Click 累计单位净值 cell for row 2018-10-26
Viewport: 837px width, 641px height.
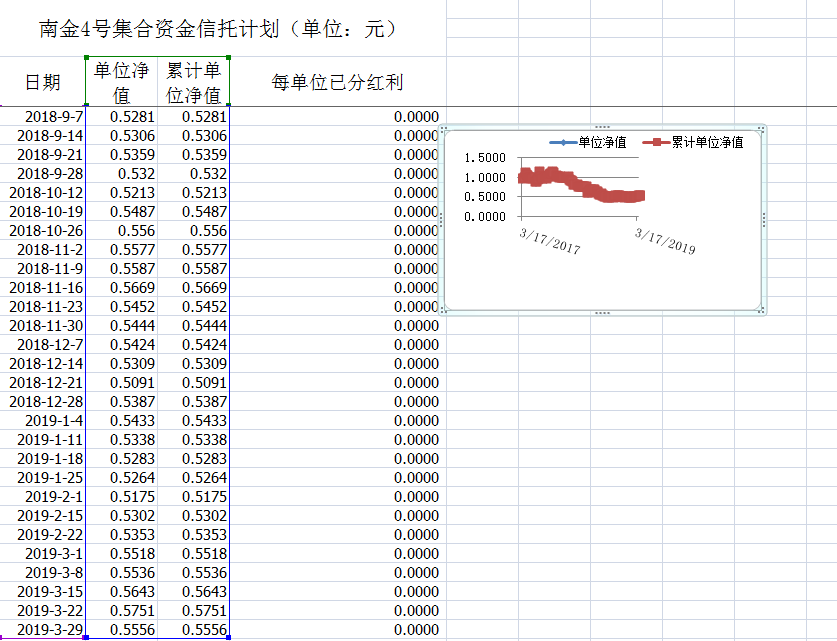point(193,231)
